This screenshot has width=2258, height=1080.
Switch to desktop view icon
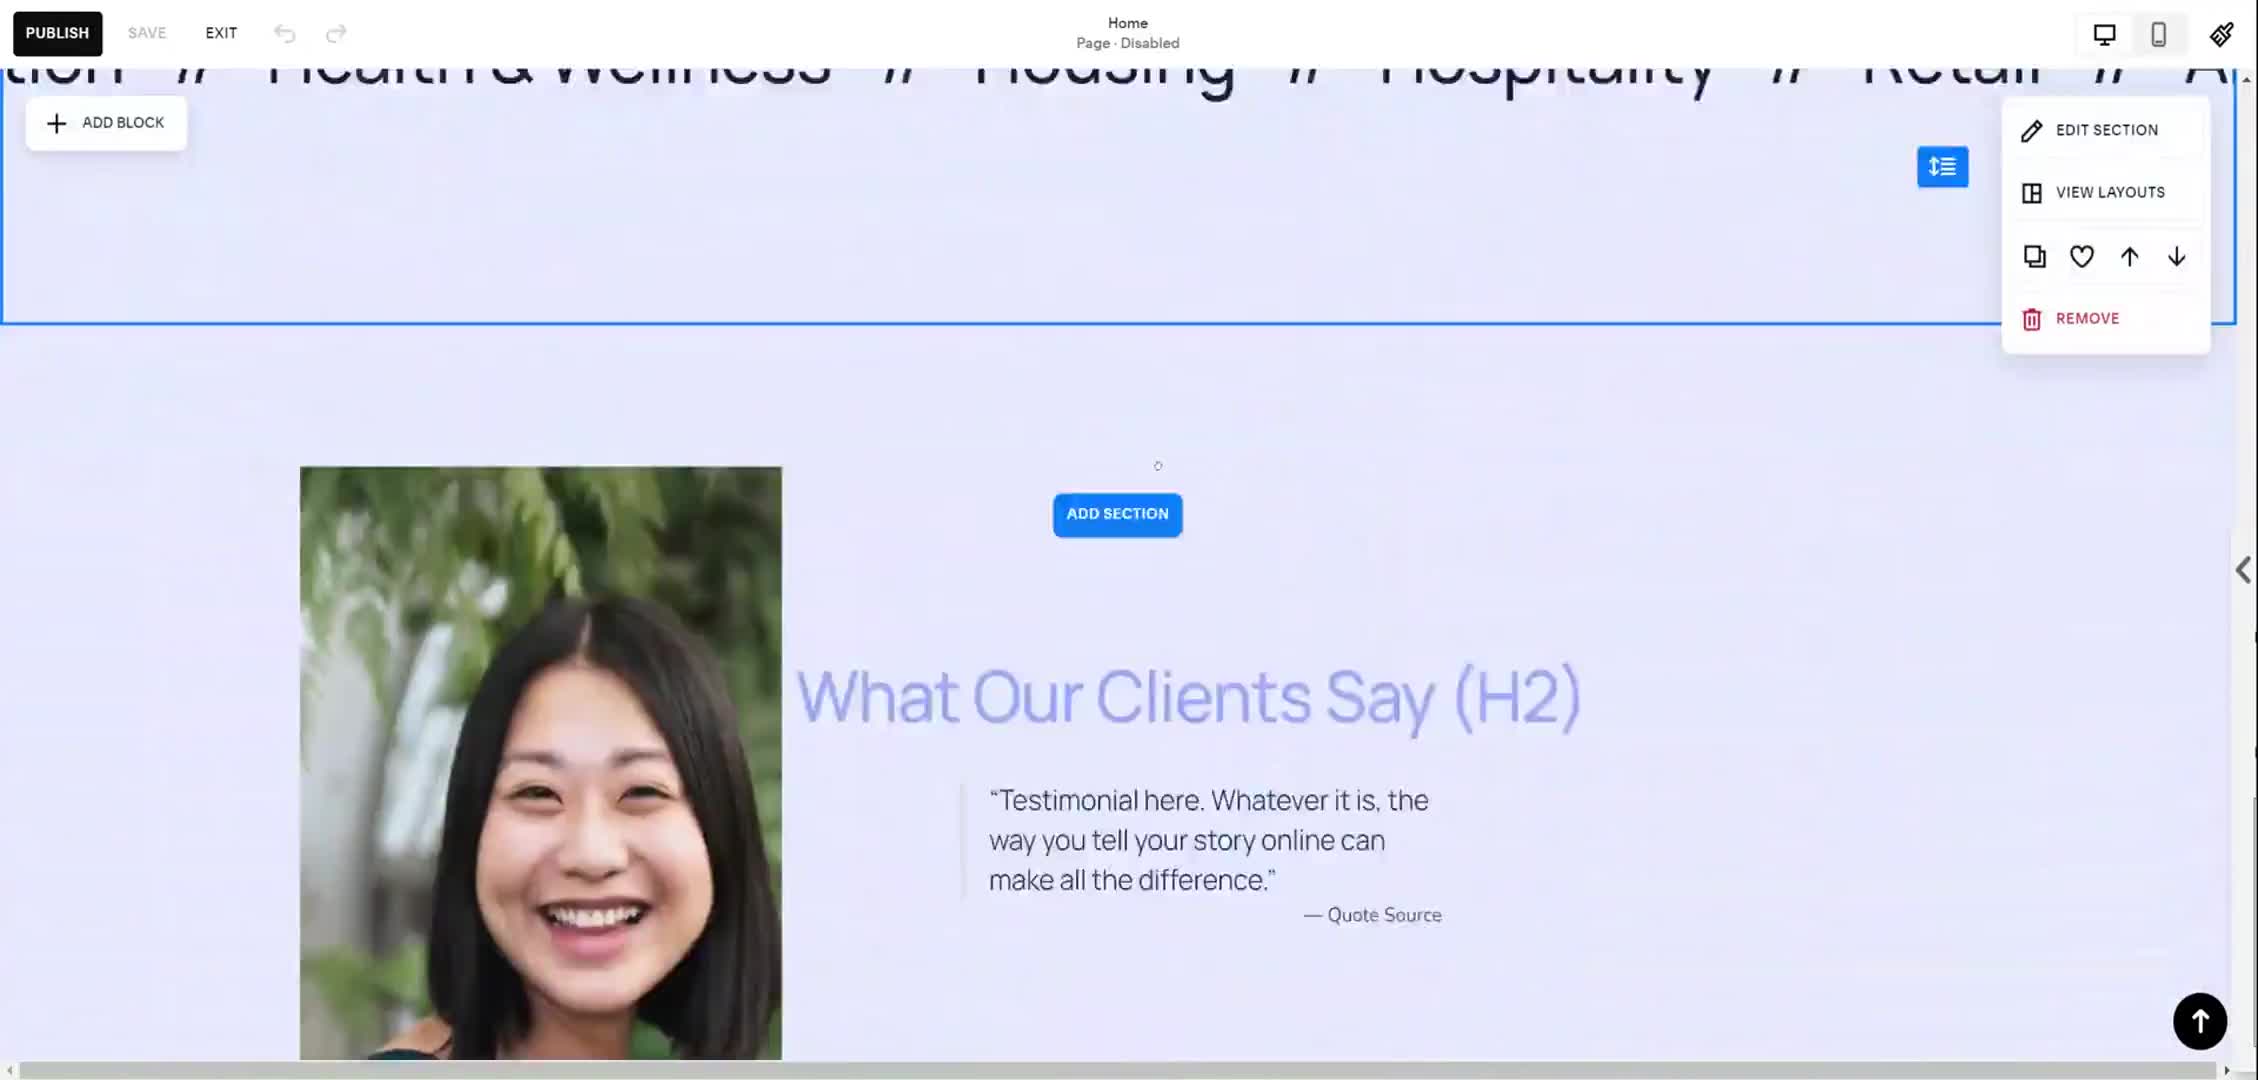pos(2104,35)
